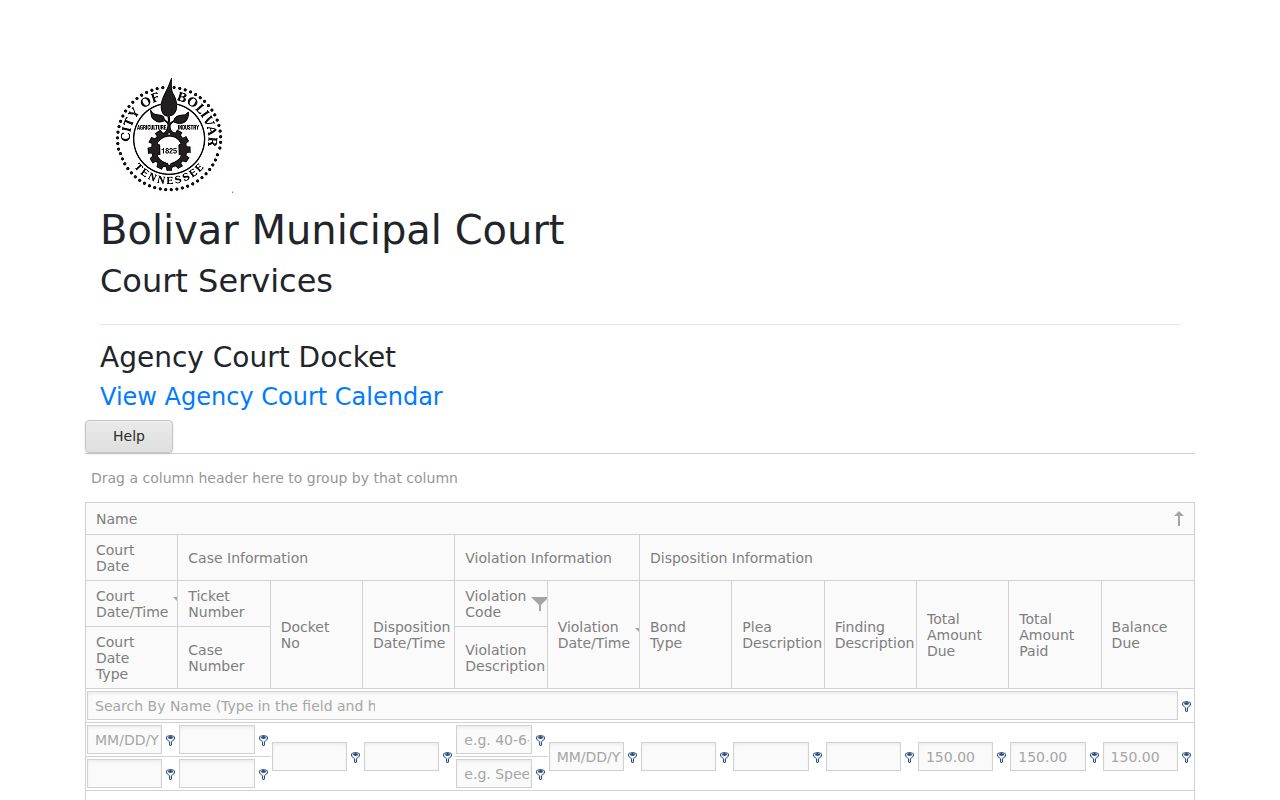Viewport: 1280px width, 800px height.
Task: Click the Case Number filter input
Action: (217, 774)
